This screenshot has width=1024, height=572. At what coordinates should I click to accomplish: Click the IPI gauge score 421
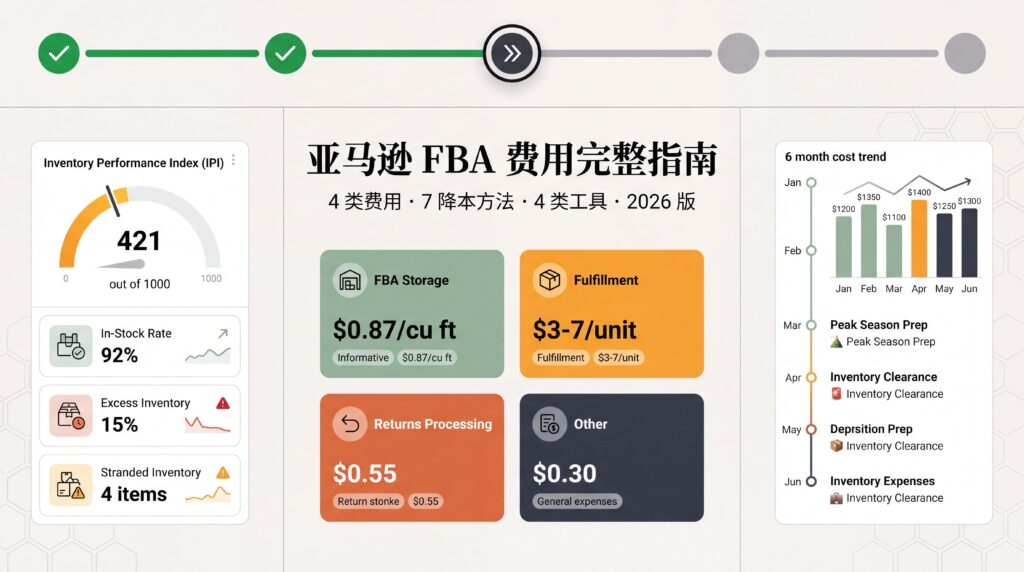pyautogui.click(x=138, y=241)
